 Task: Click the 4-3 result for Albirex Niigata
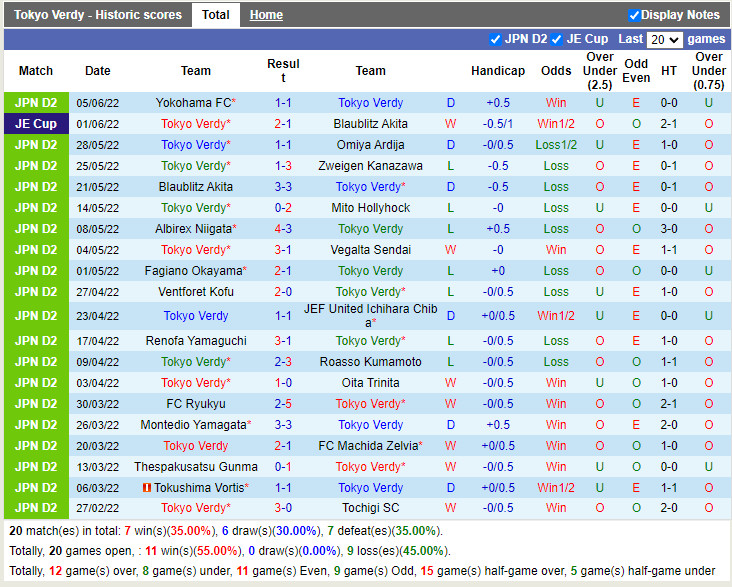pos(283,229)
